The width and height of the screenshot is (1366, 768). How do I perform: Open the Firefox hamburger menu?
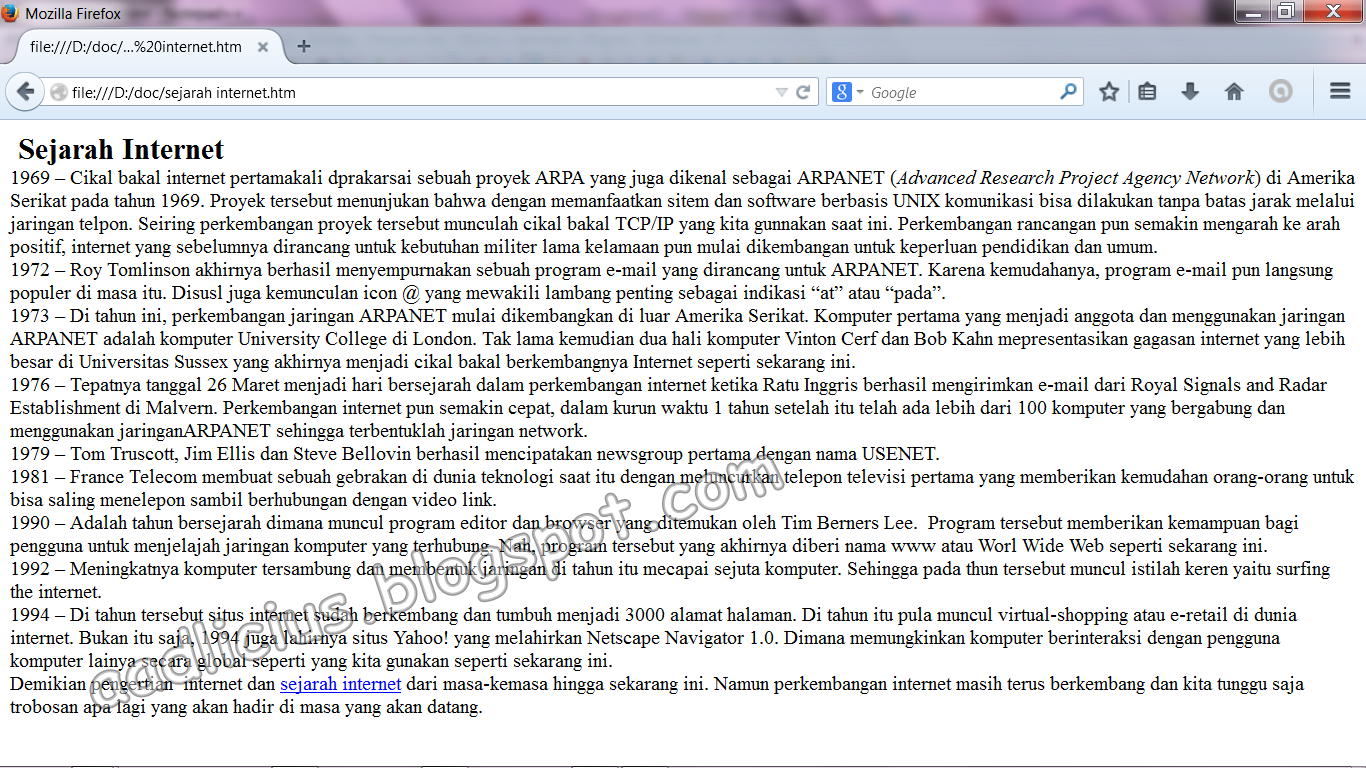pos(1340,92)
